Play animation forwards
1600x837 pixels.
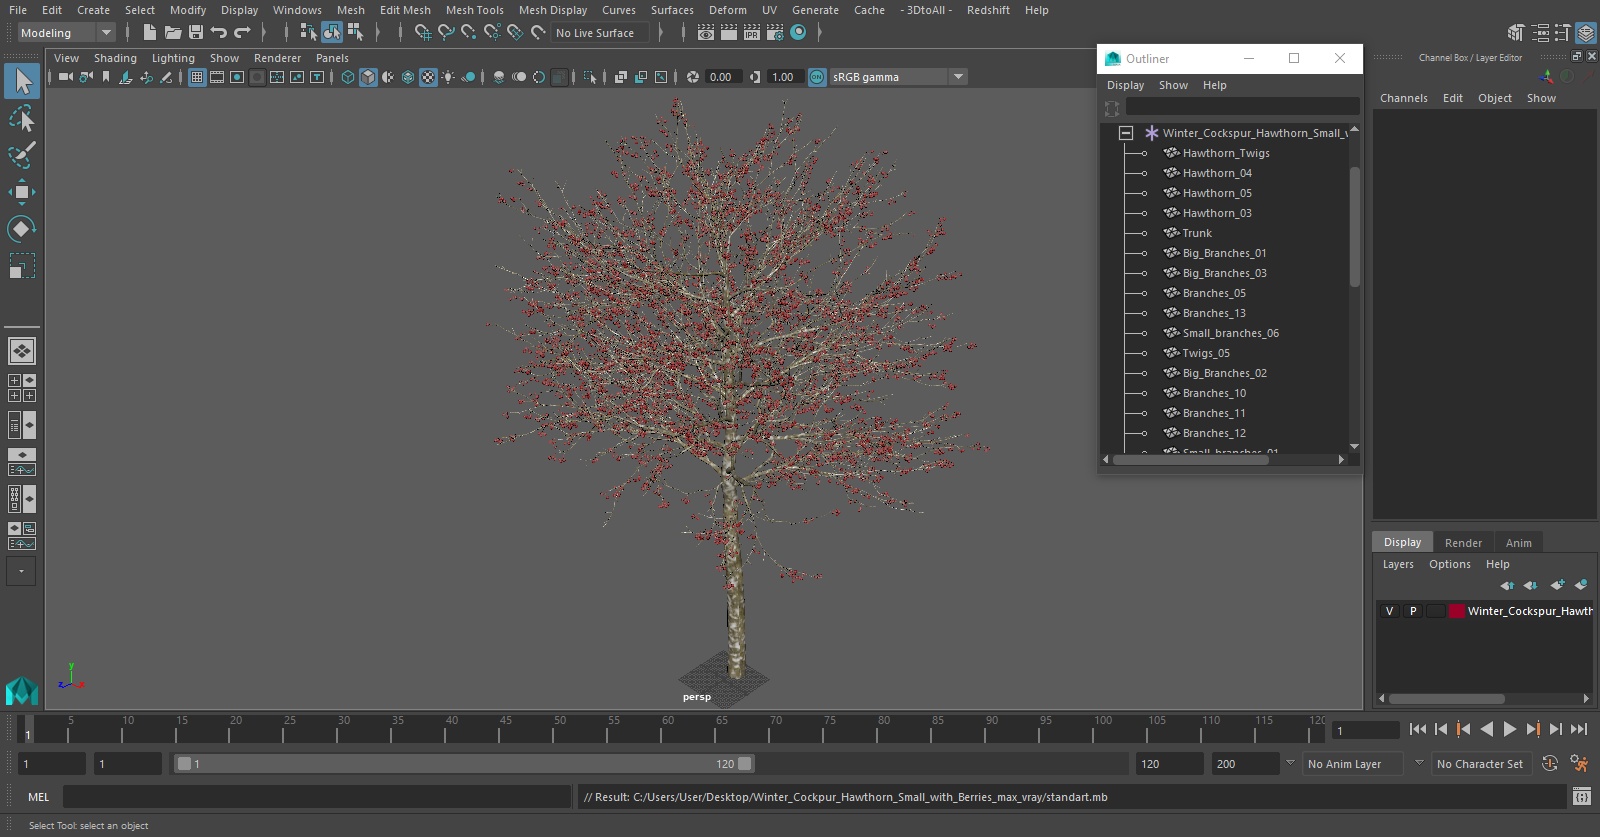point(1510,730)
